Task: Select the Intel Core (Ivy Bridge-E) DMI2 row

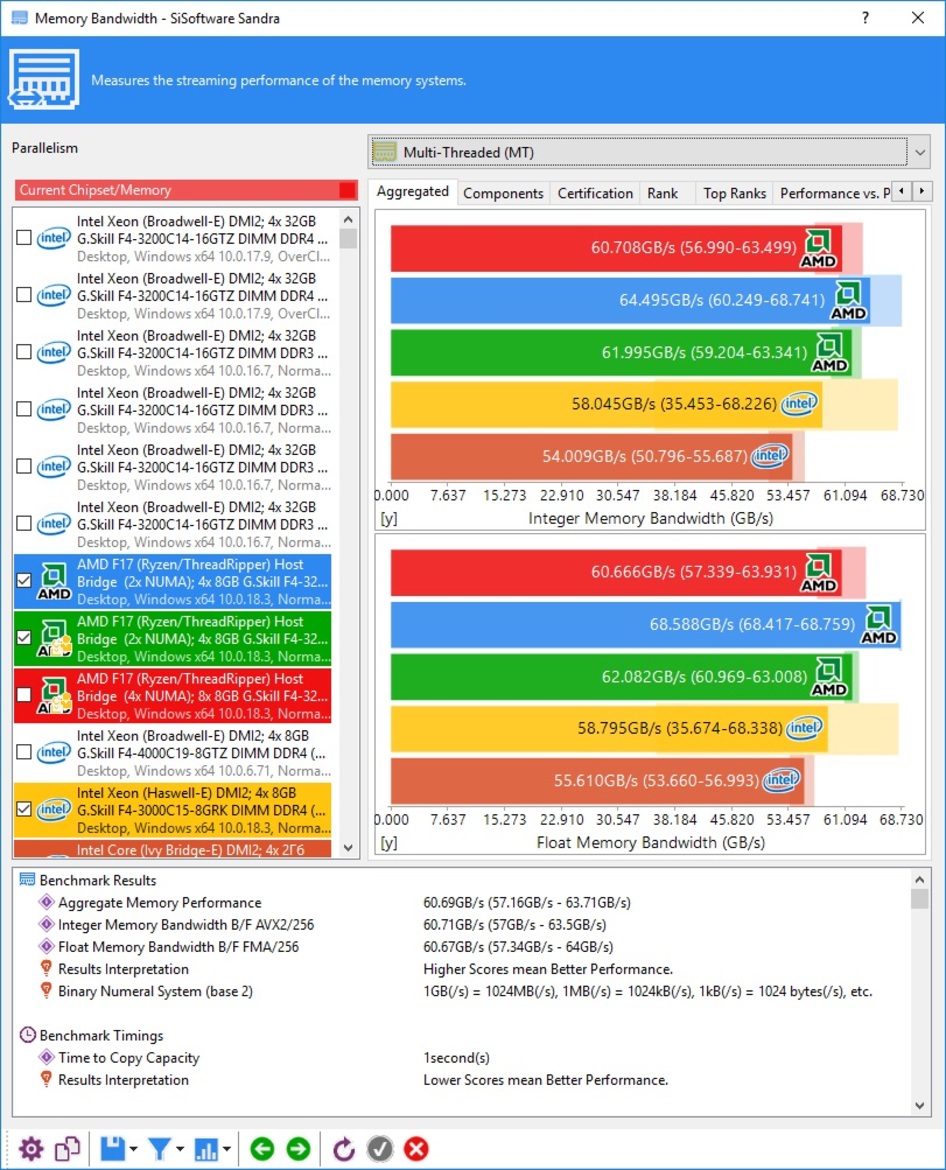Action: point(172,849)
